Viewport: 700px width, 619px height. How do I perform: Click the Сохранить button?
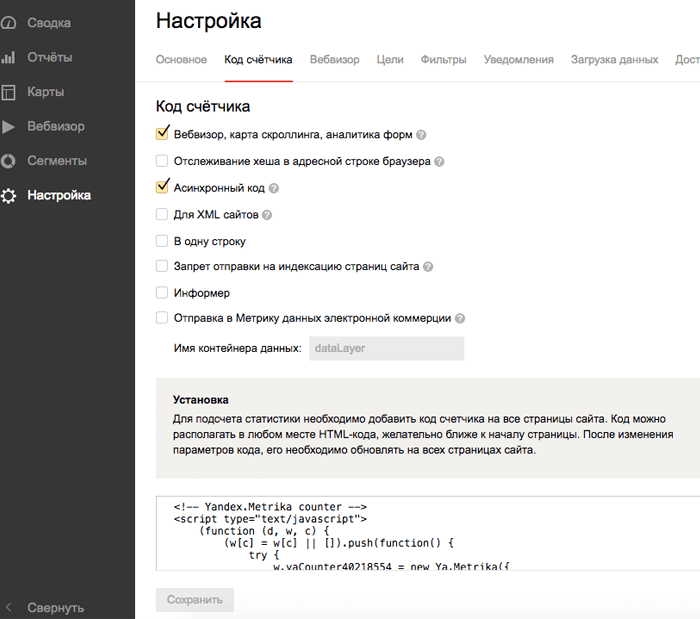coord(195,600)
